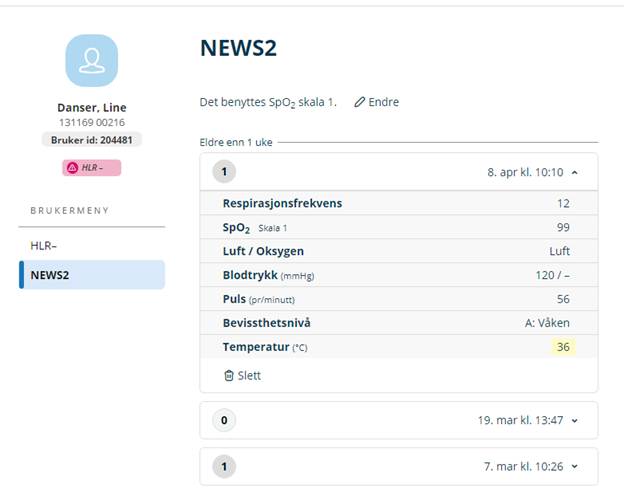Click the Bevissthetsnivå row
The image size is (624, 492).
[x=397, y=323]
